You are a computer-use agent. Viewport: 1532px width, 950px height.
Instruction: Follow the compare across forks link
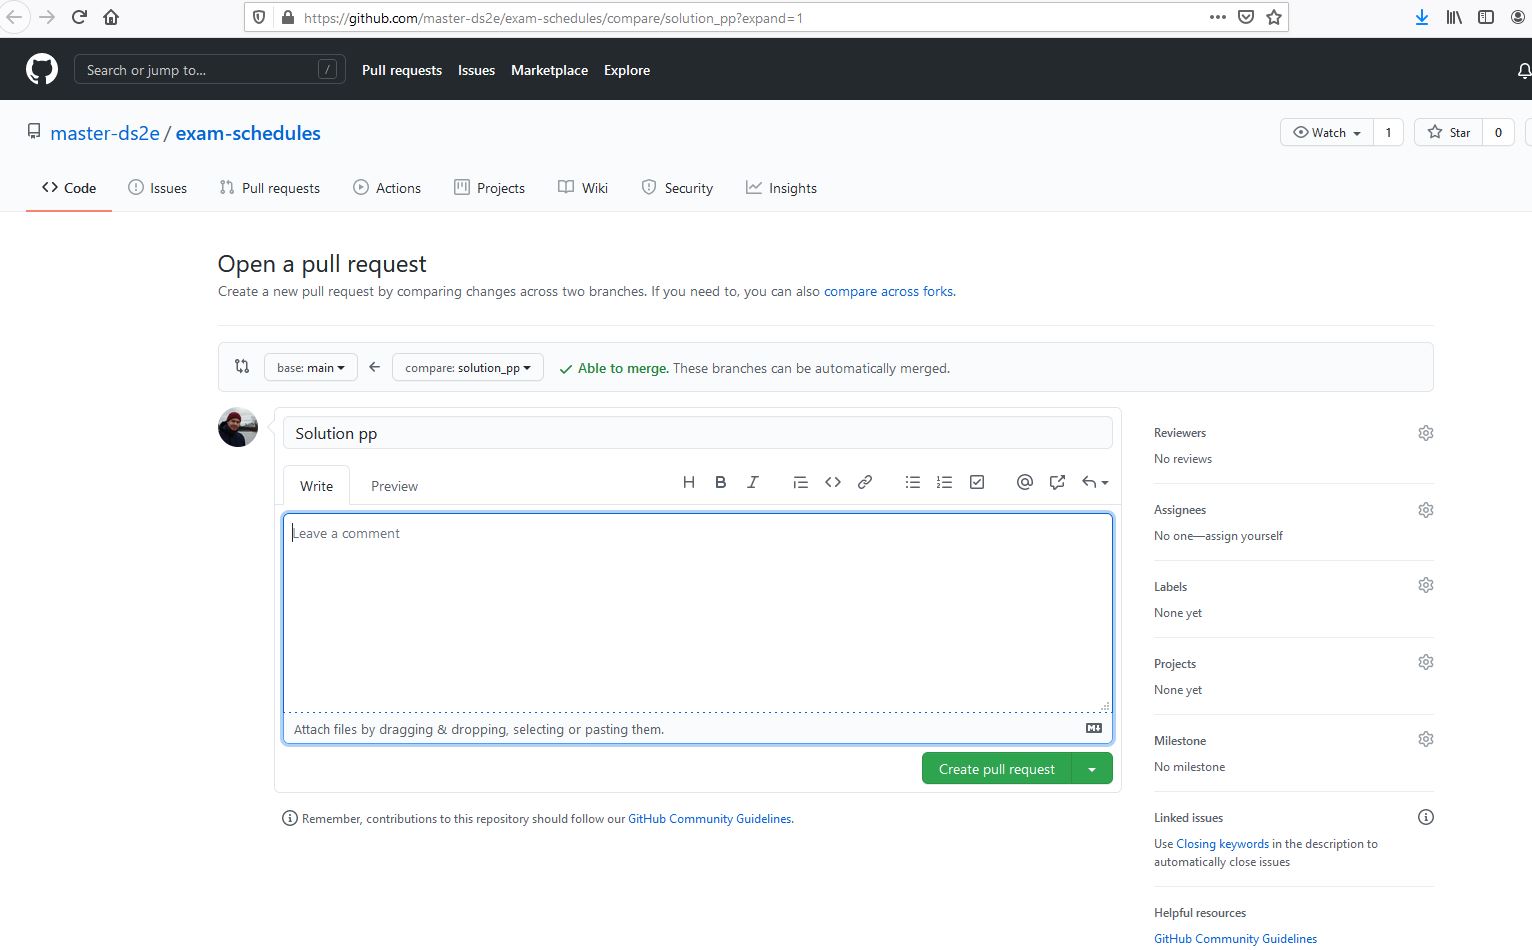888,292
